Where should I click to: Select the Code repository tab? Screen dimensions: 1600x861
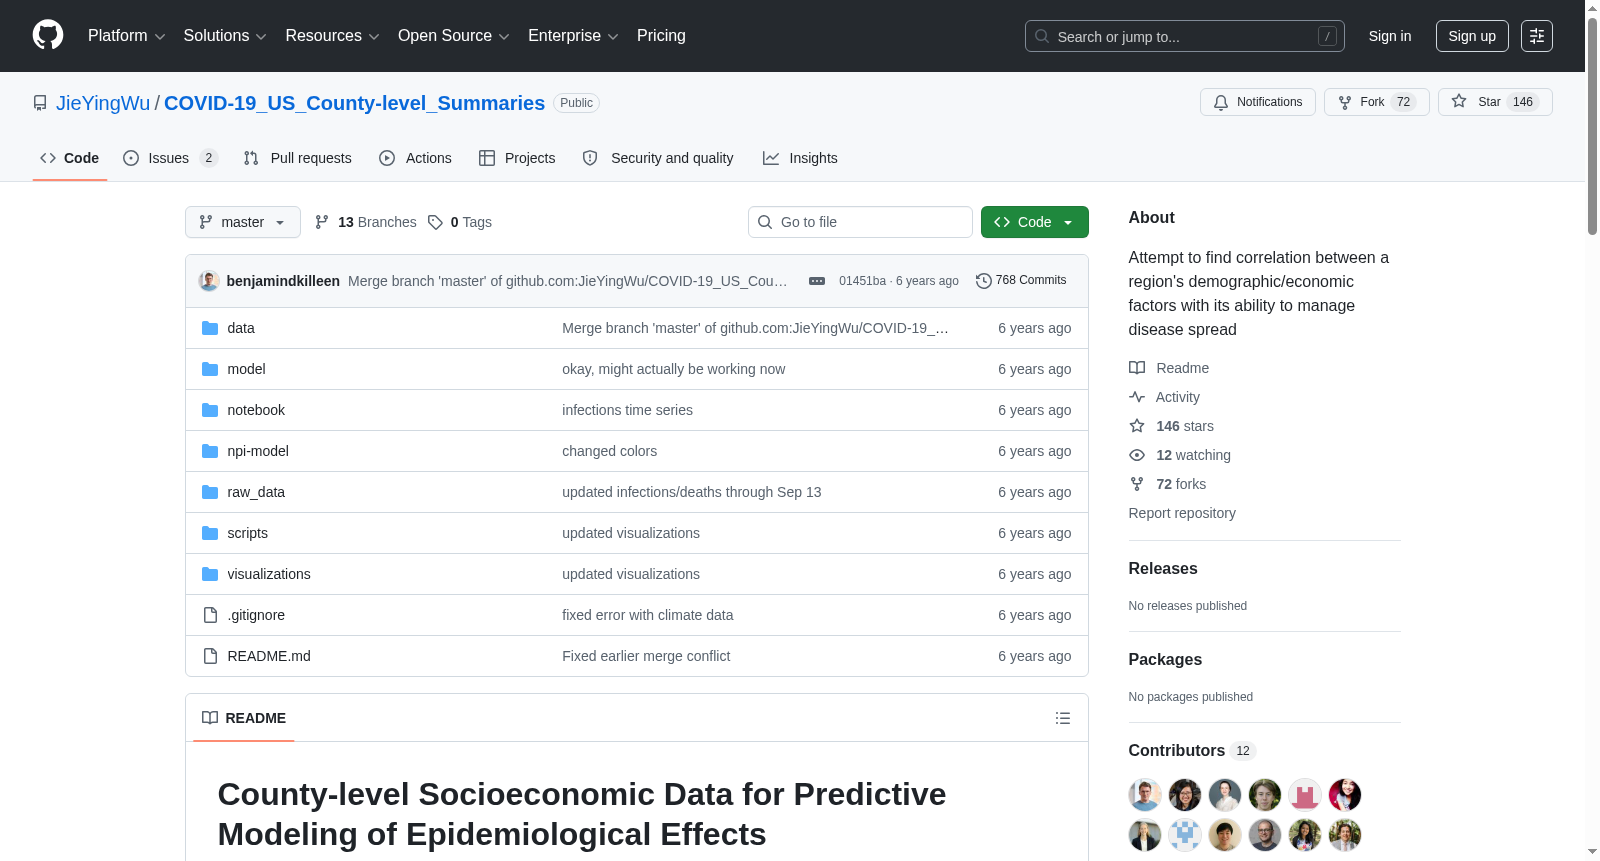pyautogui.click(x=70, y=158)
